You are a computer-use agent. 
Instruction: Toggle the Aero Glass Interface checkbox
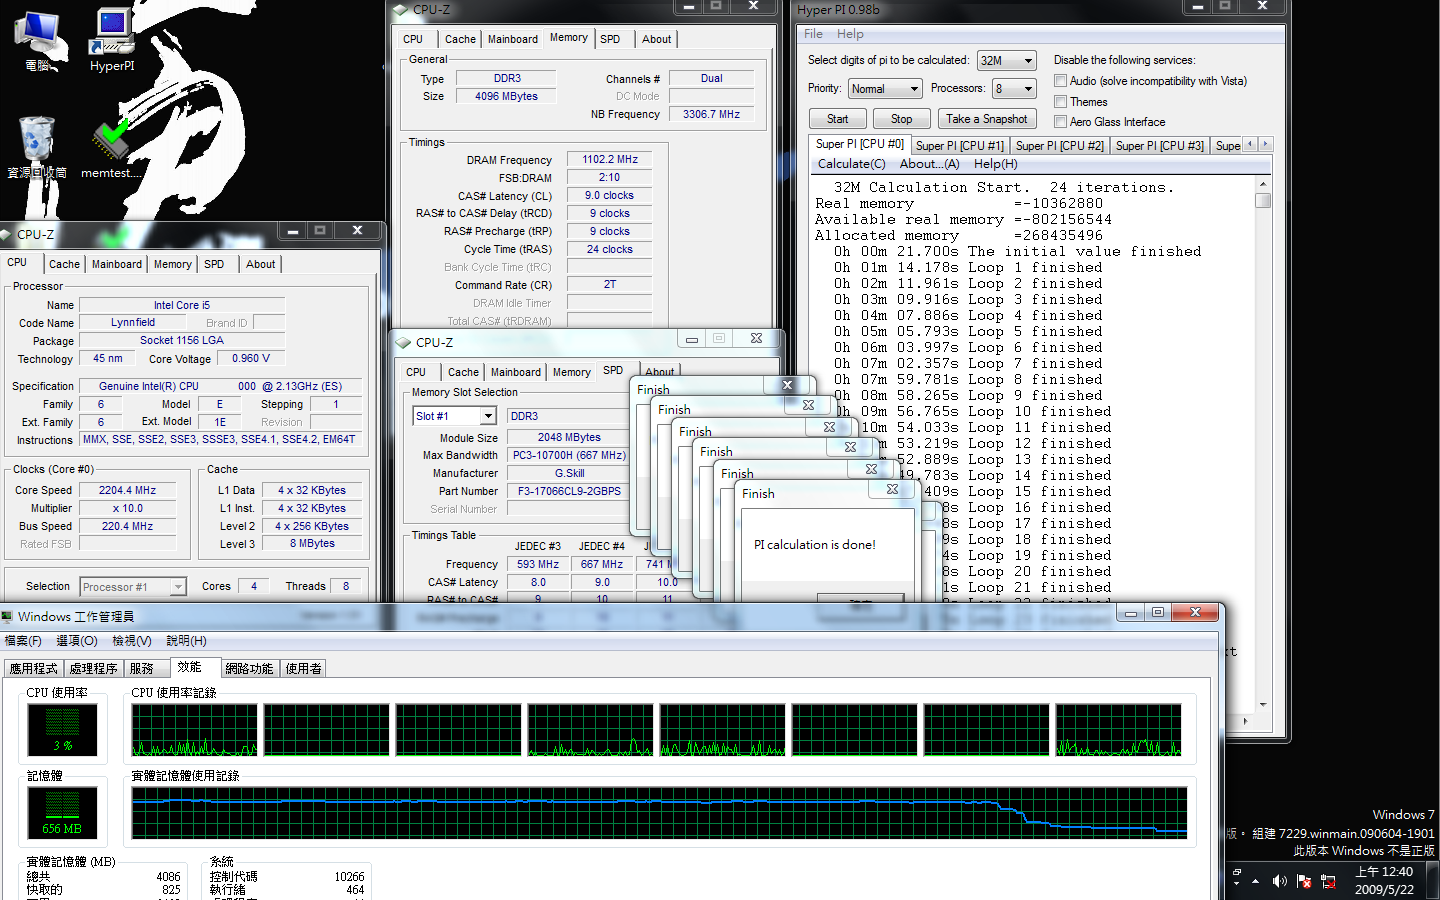tap(1060, 121)
